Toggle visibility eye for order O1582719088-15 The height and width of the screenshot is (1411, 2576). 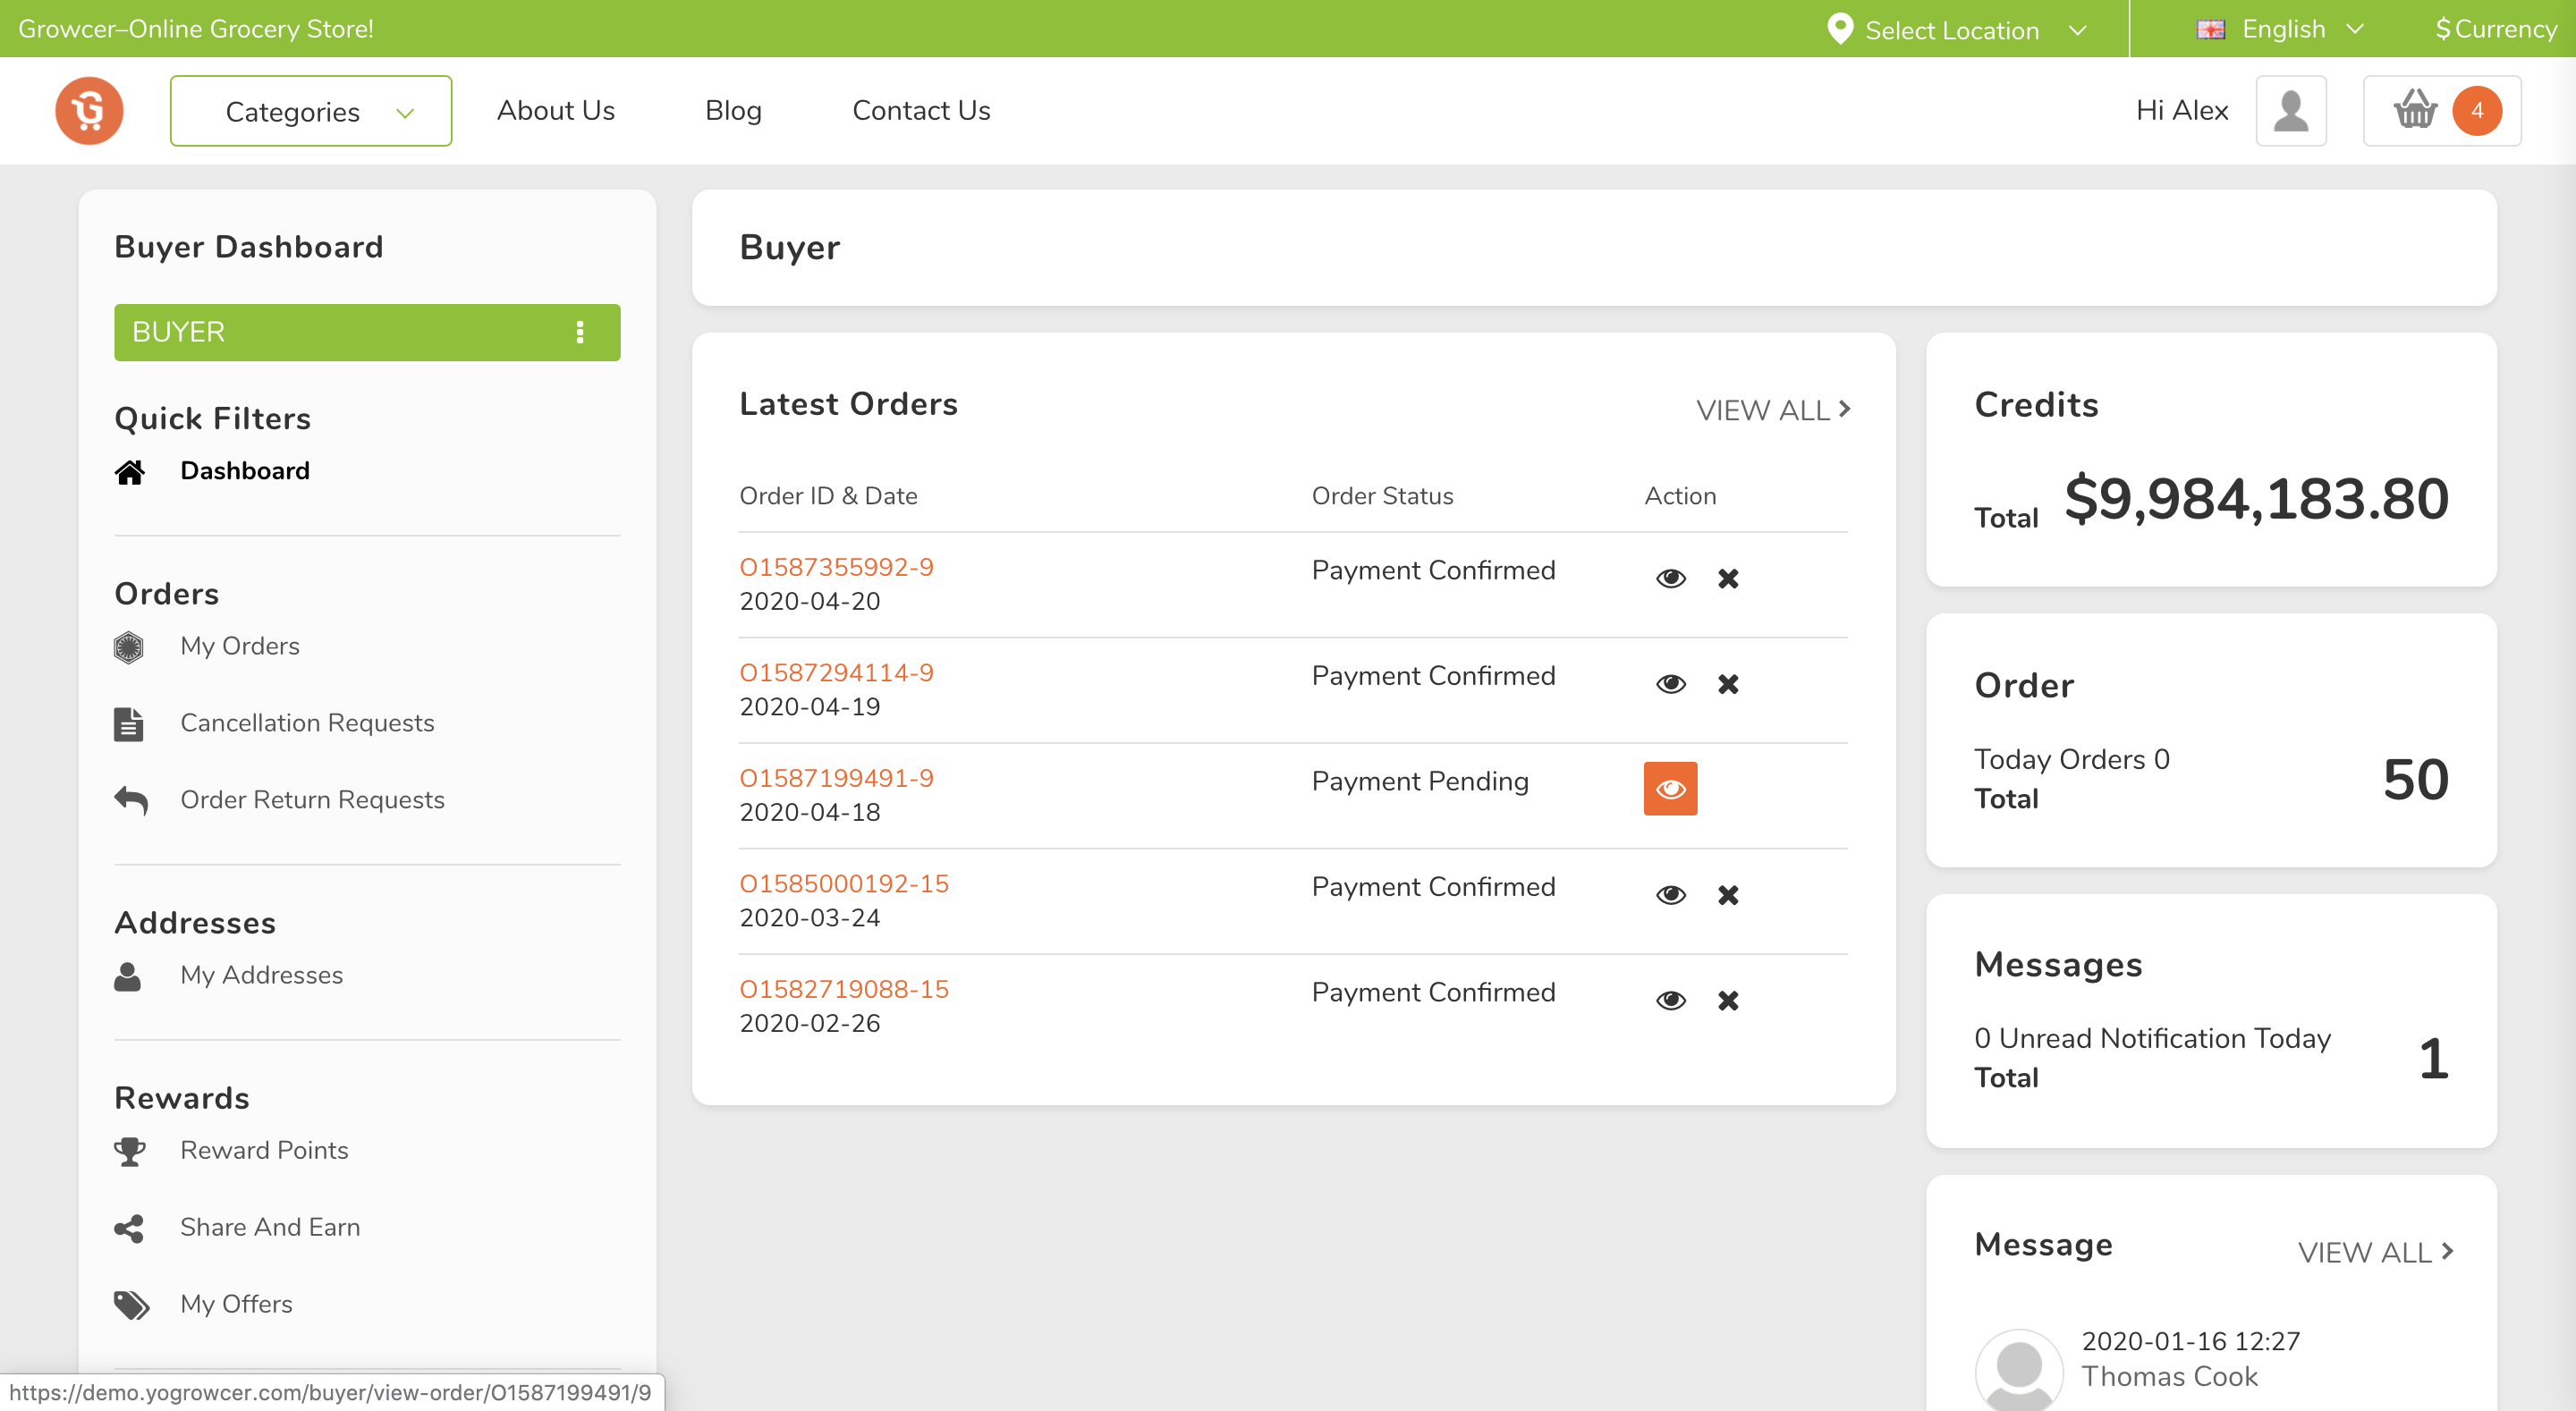(x=1670, y=1000)
